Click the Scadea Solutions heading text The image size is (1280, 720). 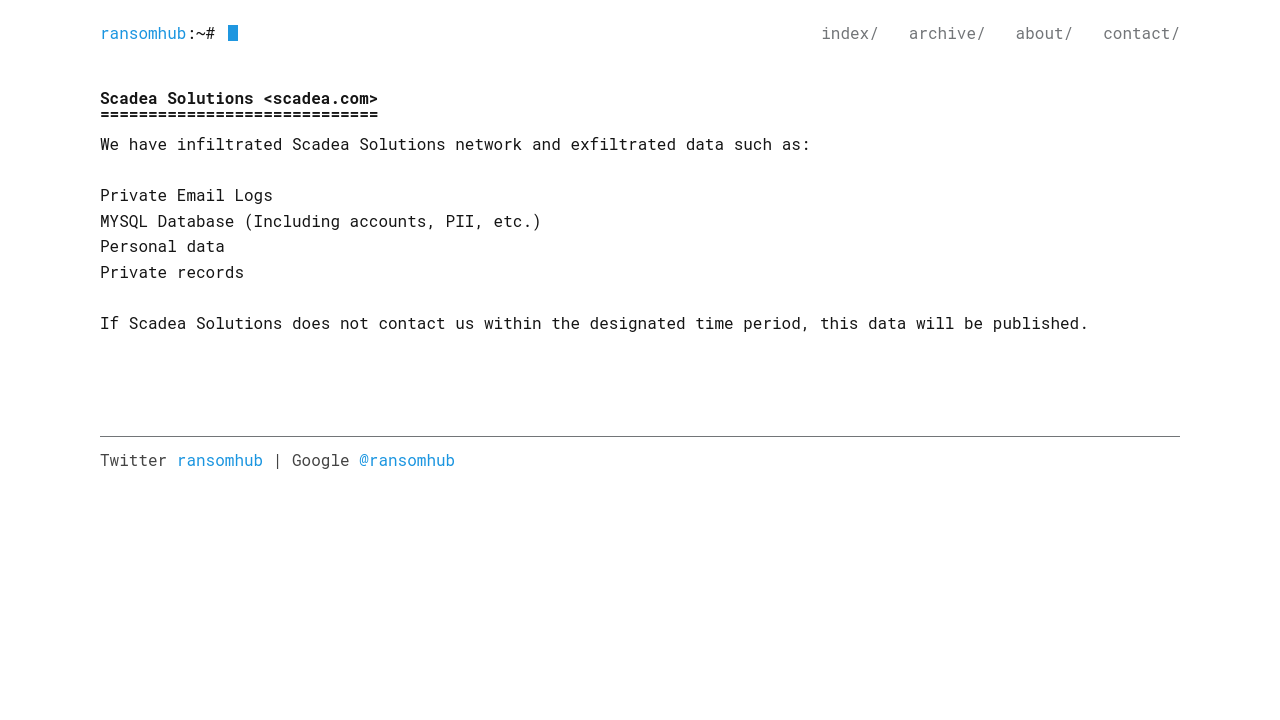point(239,98)
